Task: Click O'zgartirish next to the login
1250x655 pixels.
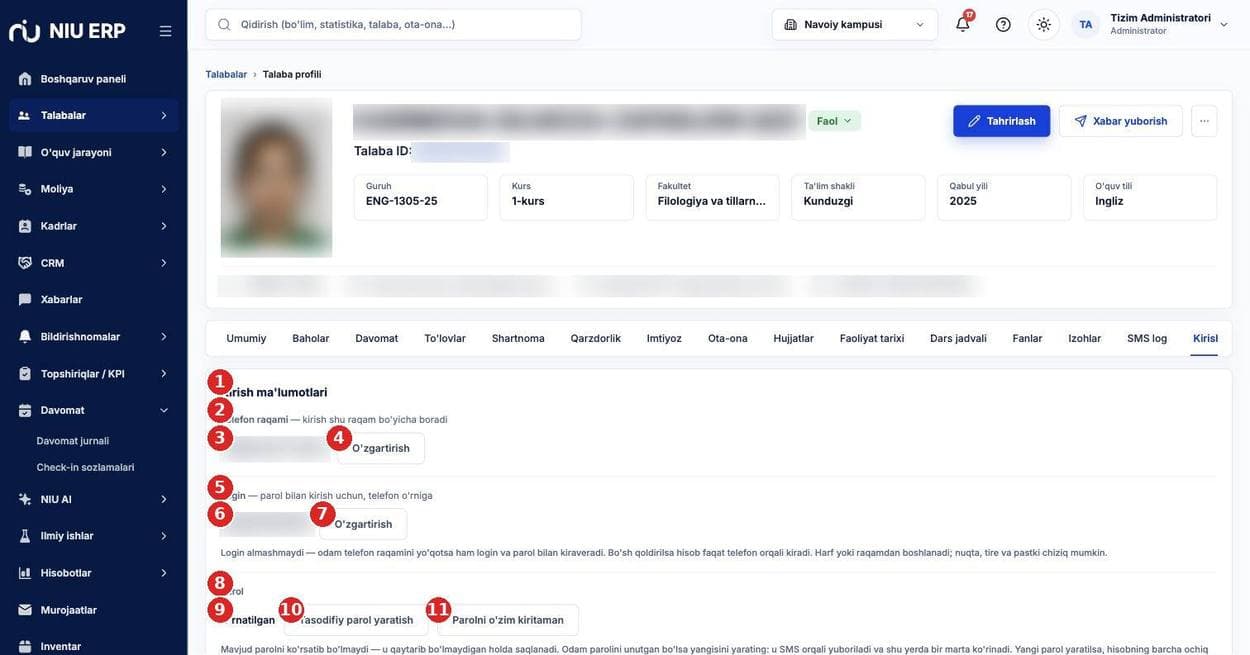Action: (x=363, y=524)
